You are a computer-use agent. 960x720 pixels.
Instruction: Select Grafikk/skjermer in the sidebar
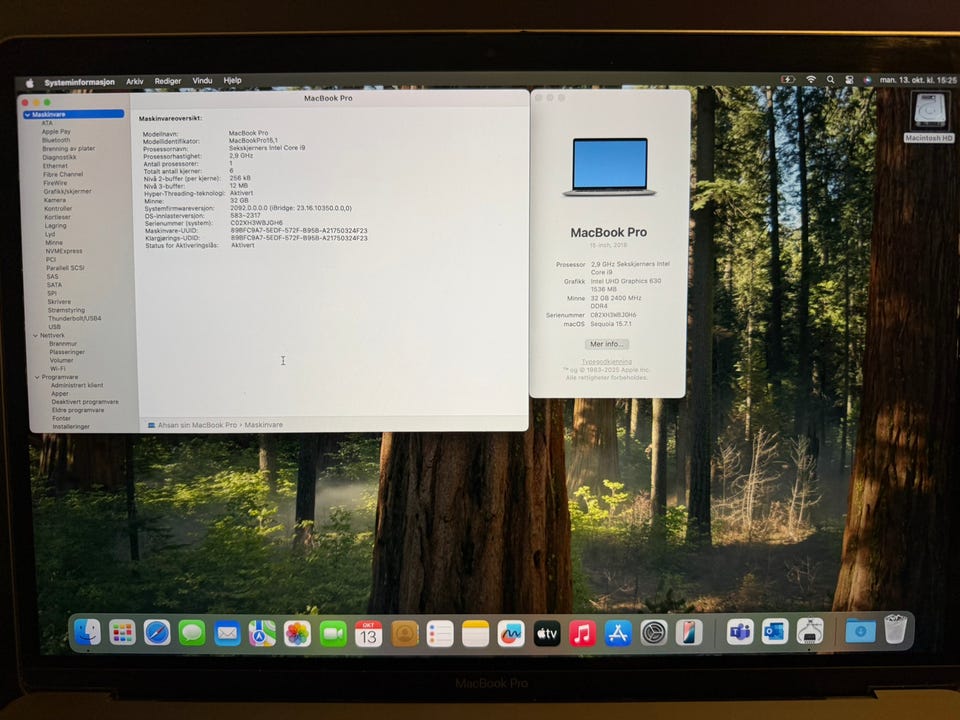point(67,192)
